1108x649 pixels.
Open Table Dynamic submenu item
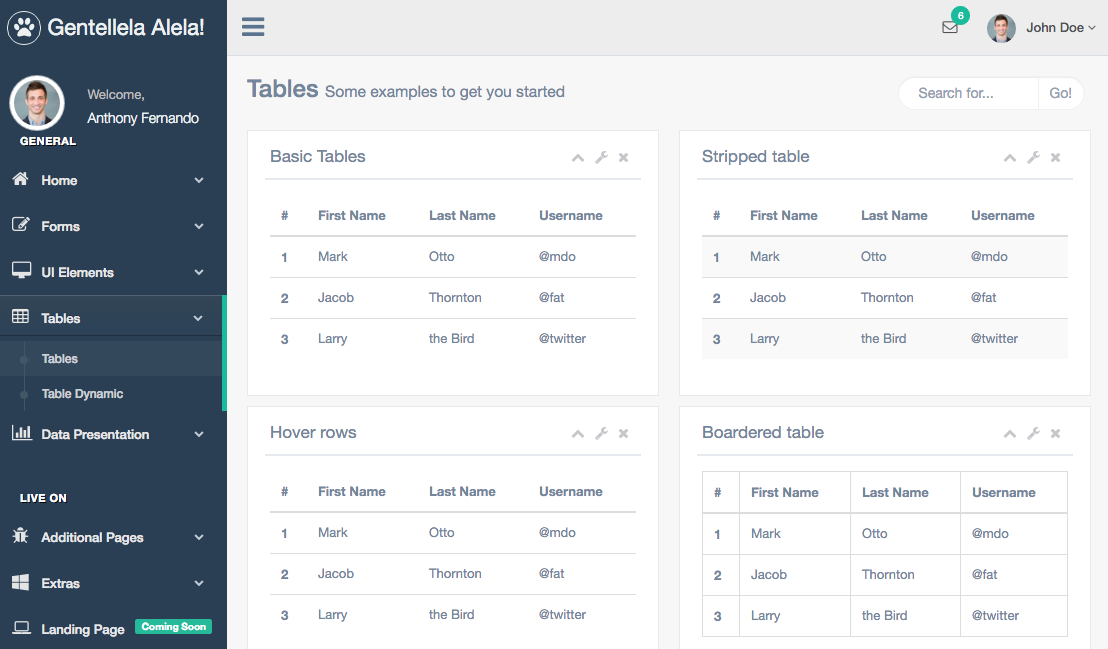82,394
